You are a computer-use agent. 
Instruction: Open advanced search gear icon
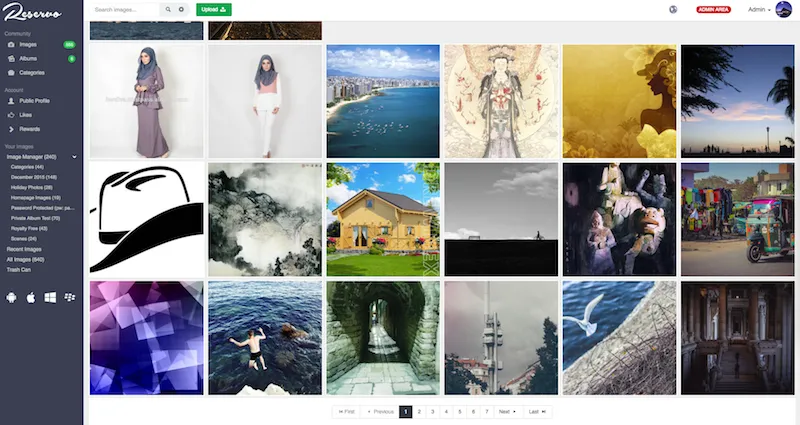[x=181, y=9]
